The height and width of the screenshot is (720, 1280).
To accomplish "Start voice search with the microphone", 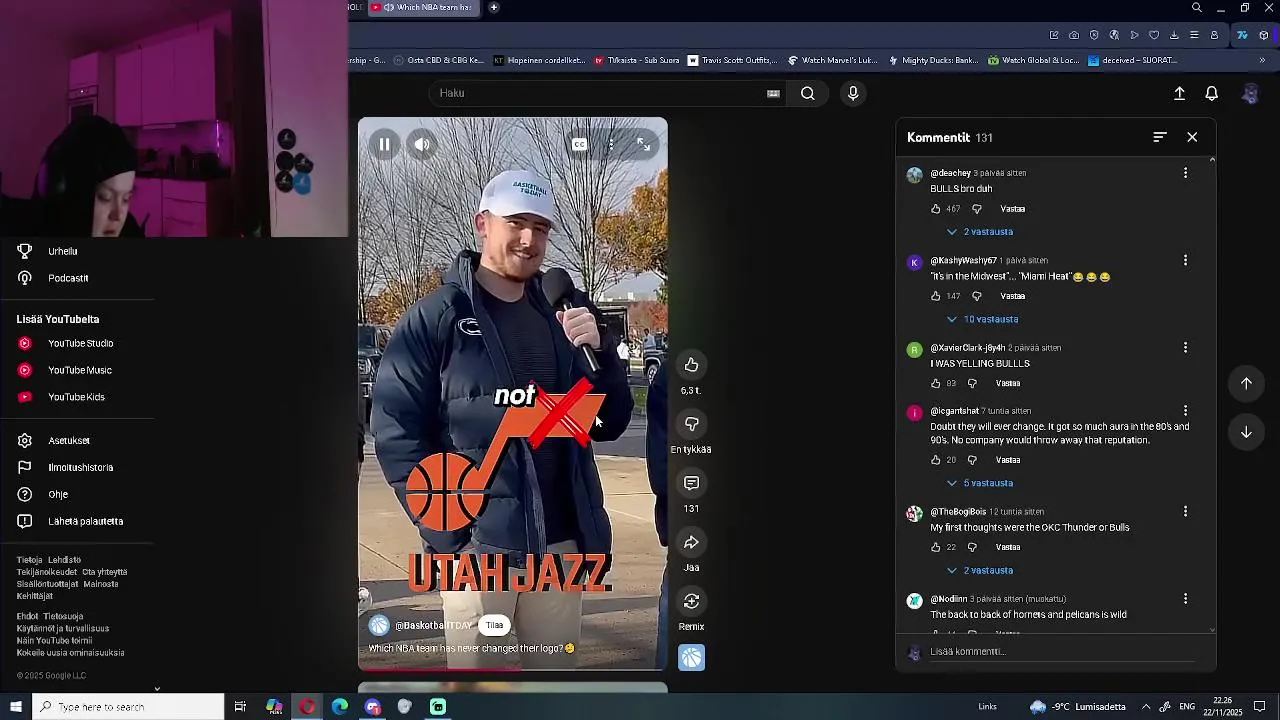I will point(853,93).
